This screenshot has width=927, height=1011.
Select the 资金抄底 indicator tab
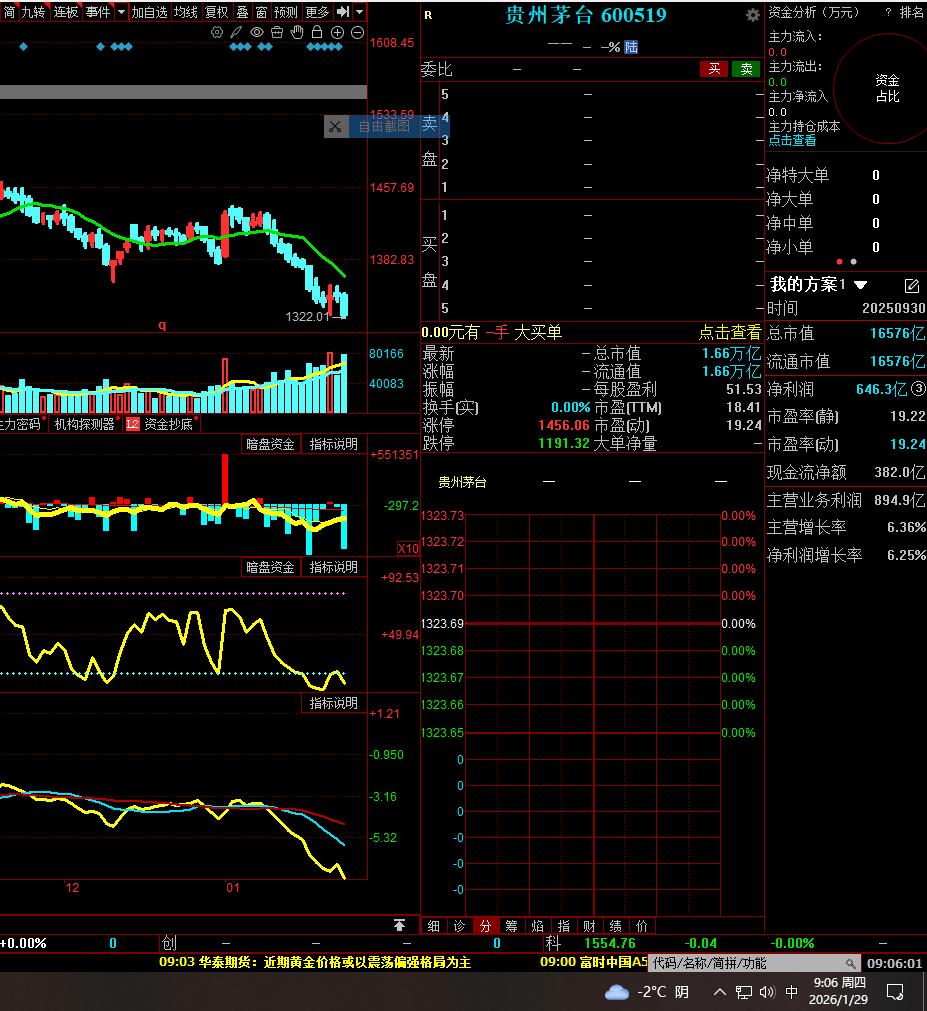click(168, 424)
